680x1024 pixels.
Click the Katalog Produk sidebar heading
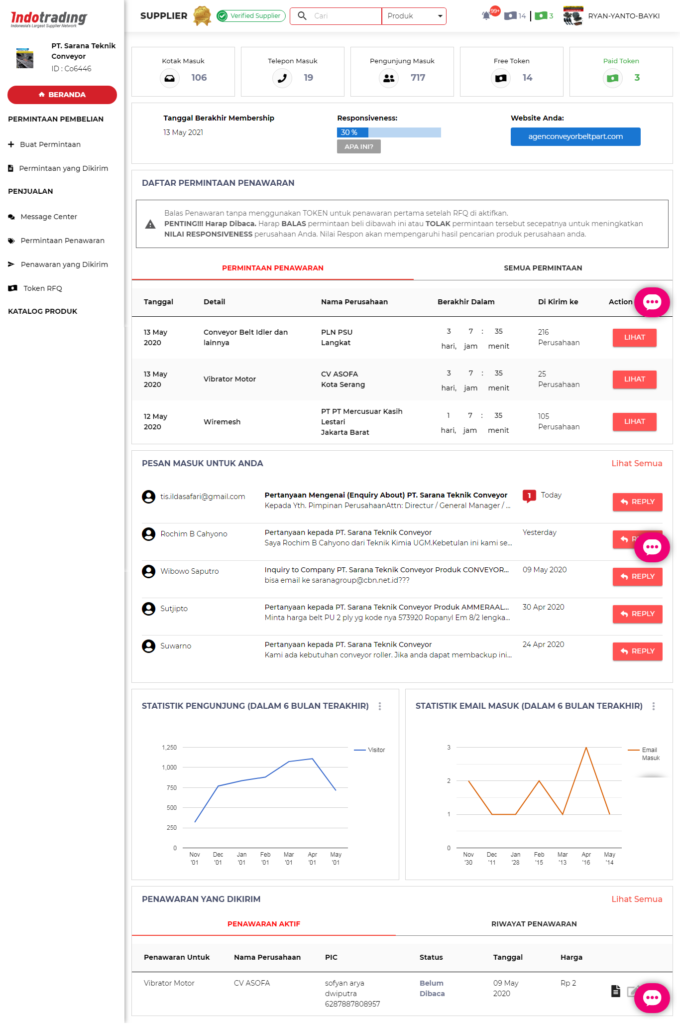(x=42, y=312)
